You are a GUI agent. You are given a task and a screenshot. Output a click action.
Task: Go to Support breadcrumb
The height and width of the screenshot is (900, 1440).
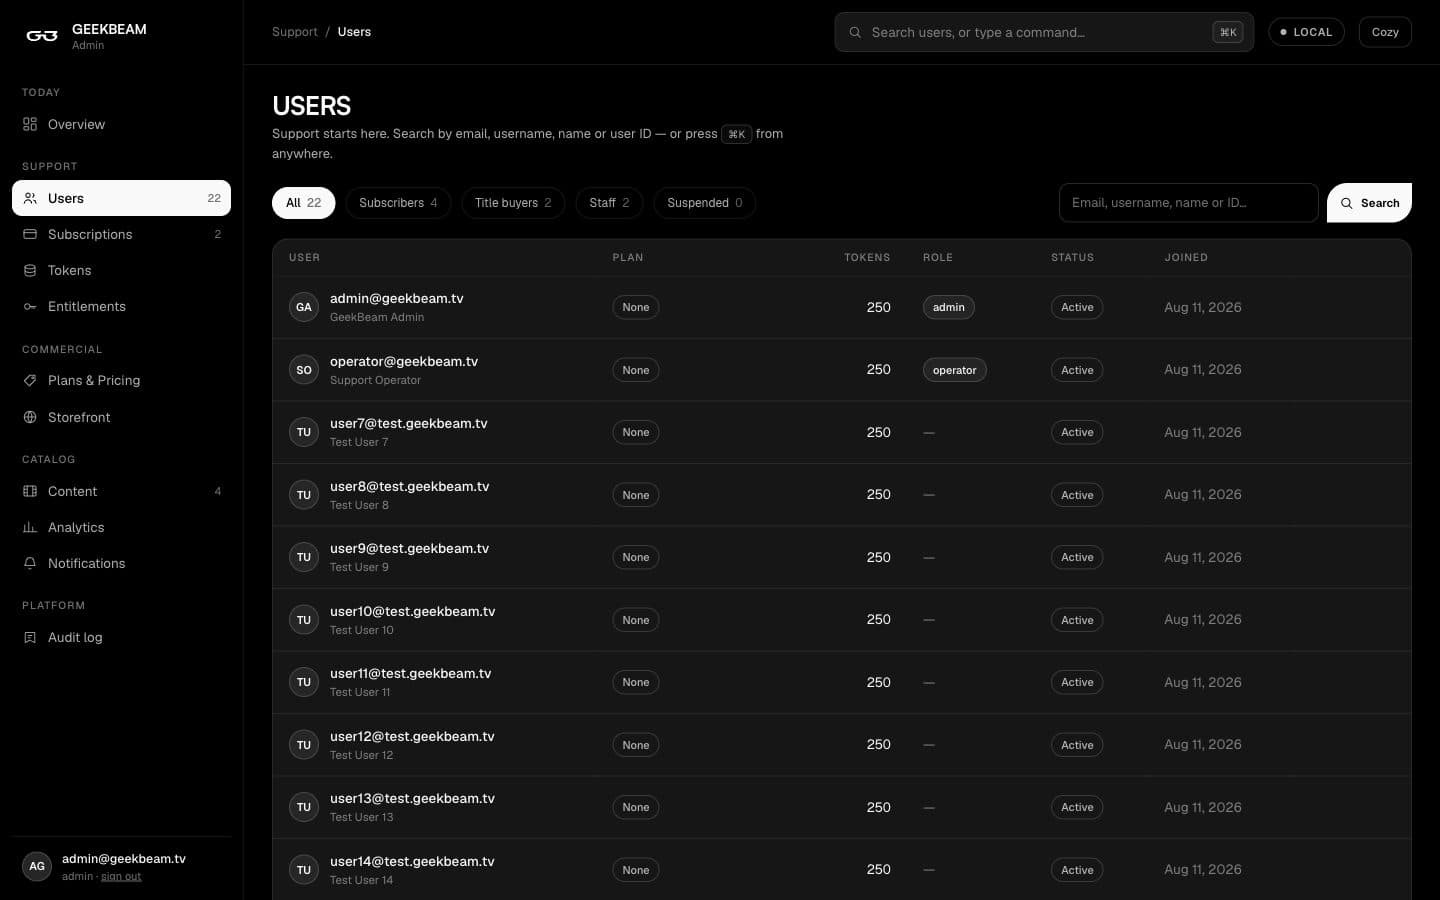click(x=295, y=32)
